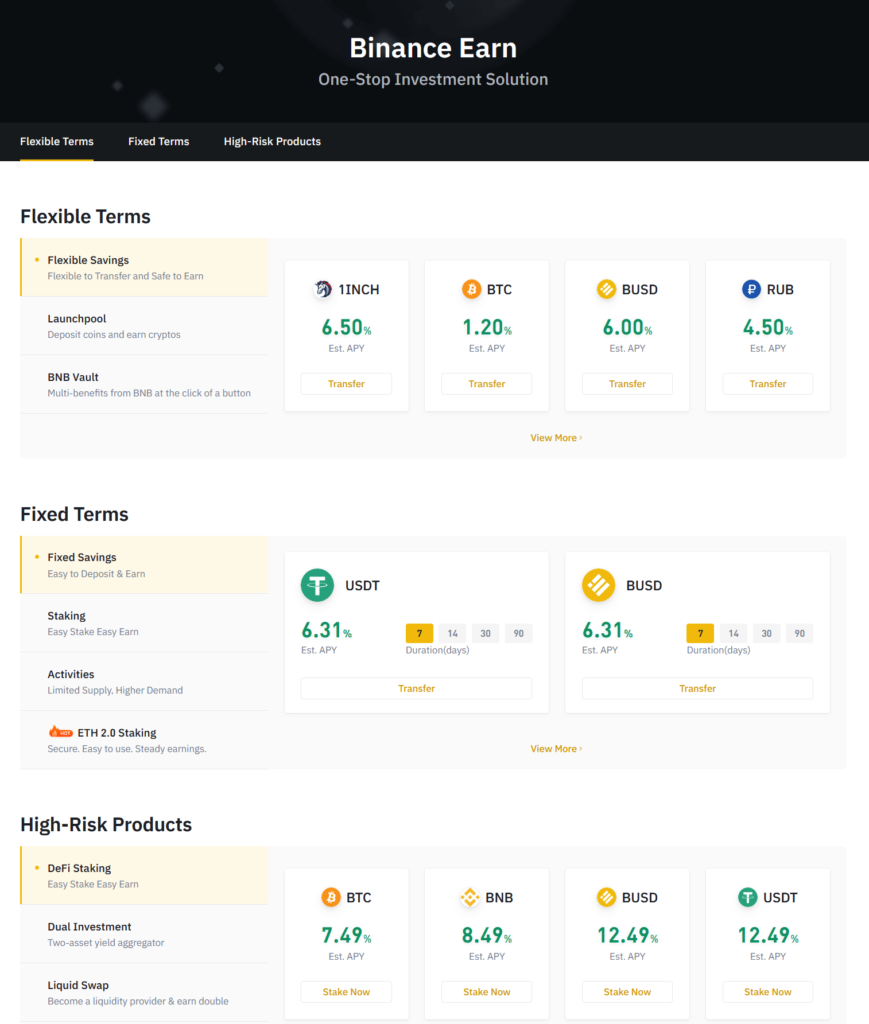Click Stake Now on the BNB card
This screenshot has width=869, height=1024.
[486, 992]
